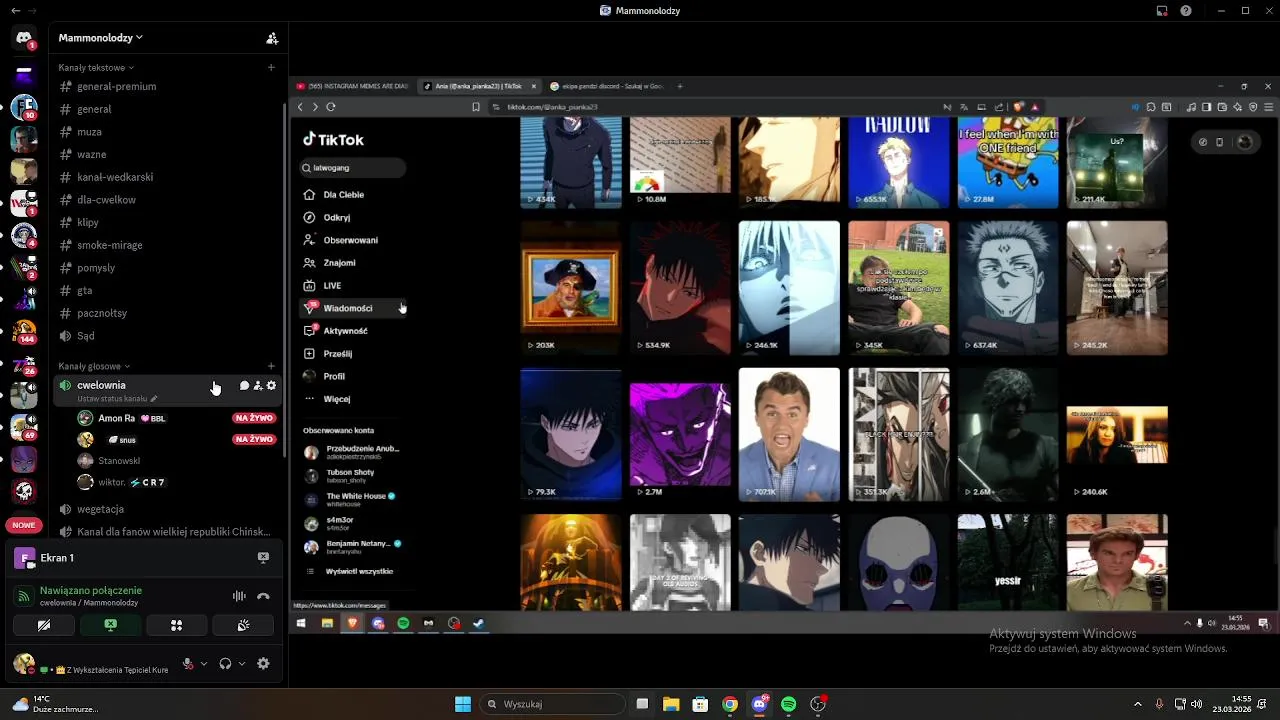Click TikTok logo in shared screen
The height and width of the screenshot is (720, 1280).
(333, 140)
